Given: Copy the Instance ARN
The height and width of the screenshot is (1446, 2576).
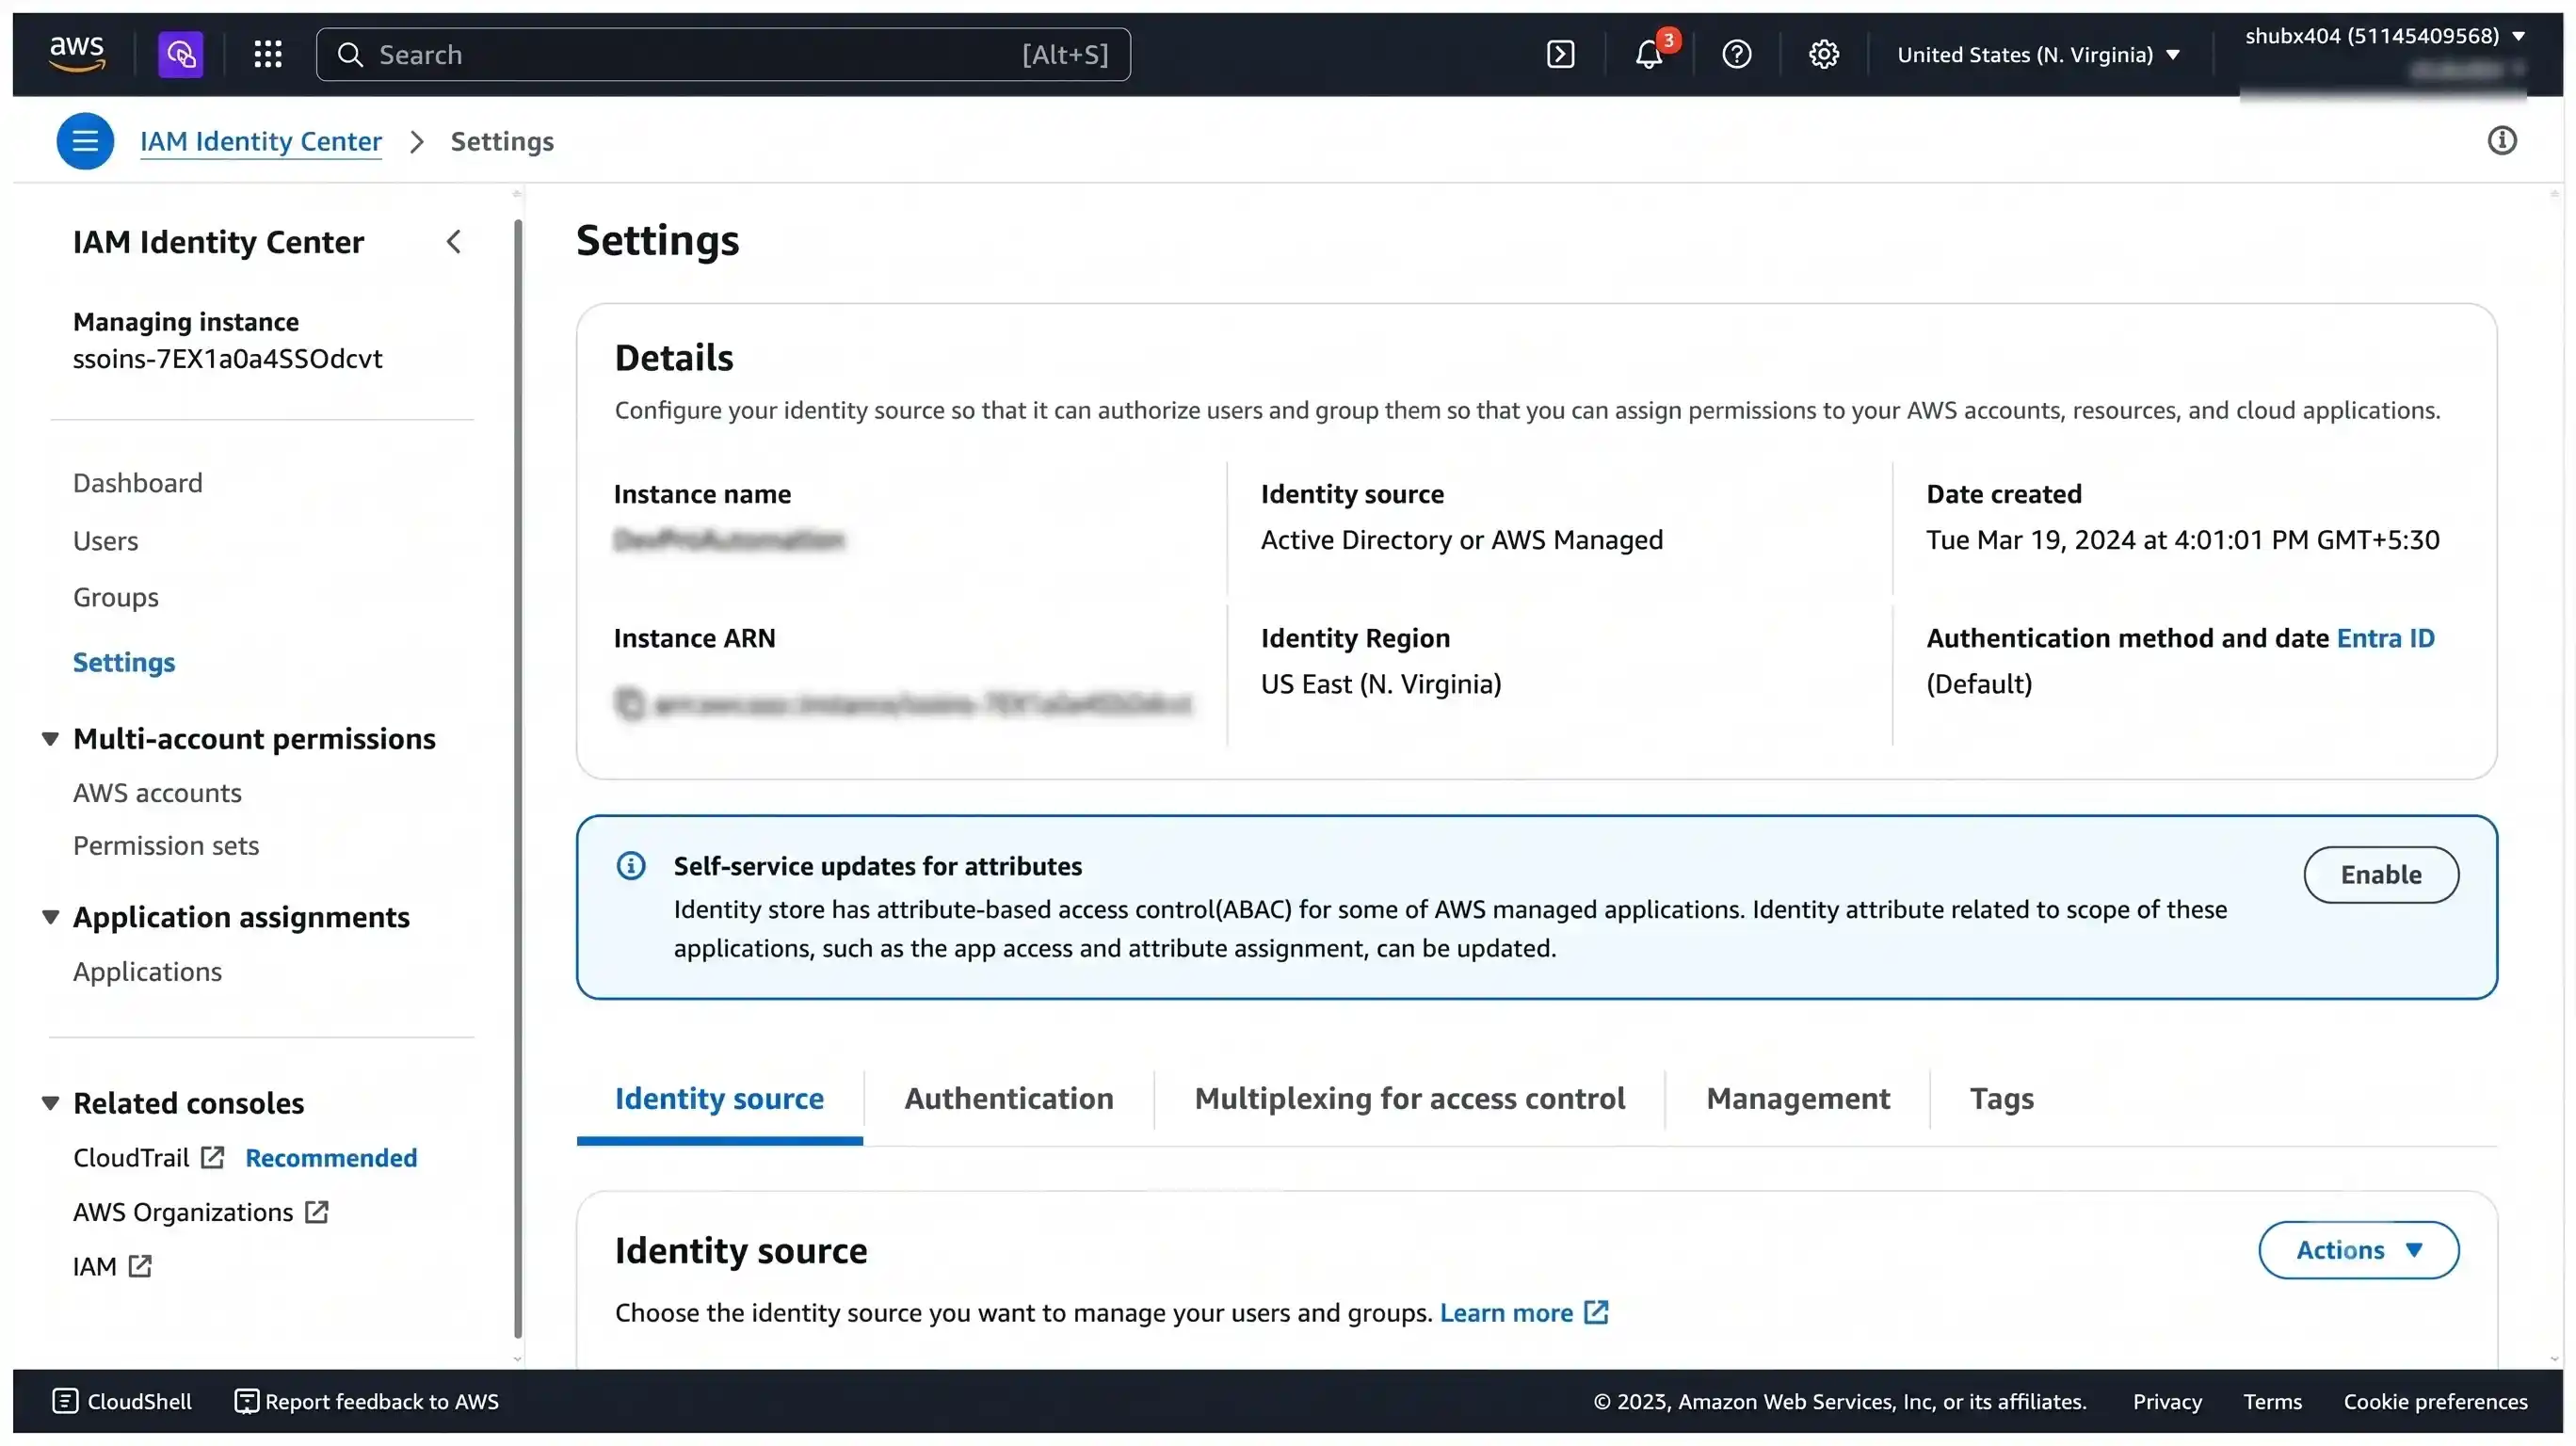Looking at the screenshot, I should pyautogui.click(x=629, y=704).
